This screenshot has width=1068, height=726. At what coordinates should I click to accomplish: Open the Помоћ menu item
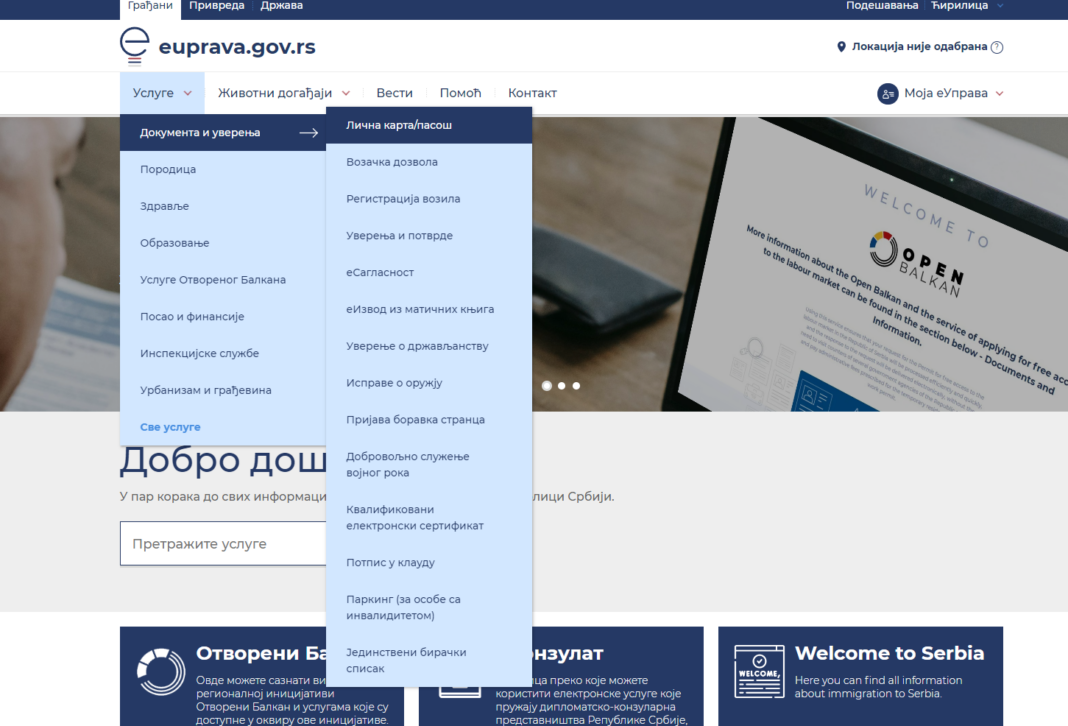click(x=460, y=93)
